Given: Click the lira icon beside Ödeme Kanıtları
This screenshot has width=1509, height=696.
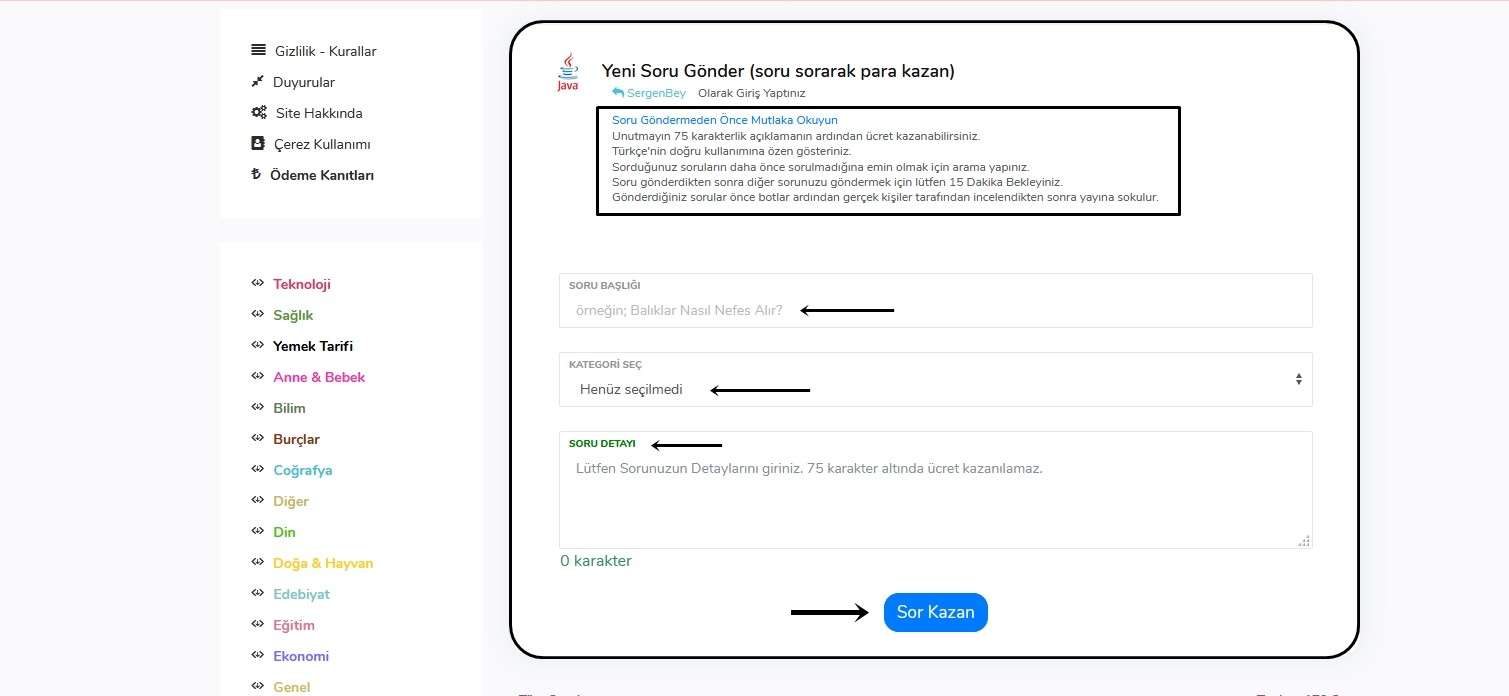Looking at the screenshot, I should (x=256, y=175).
